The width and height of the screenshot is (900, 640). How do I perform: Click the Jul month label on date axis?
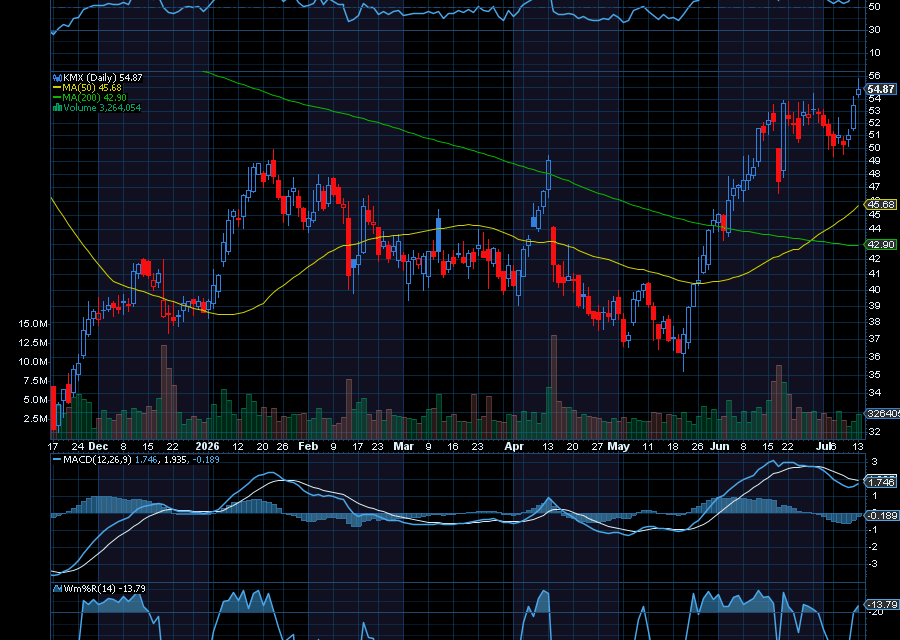(x=825, y=446)
